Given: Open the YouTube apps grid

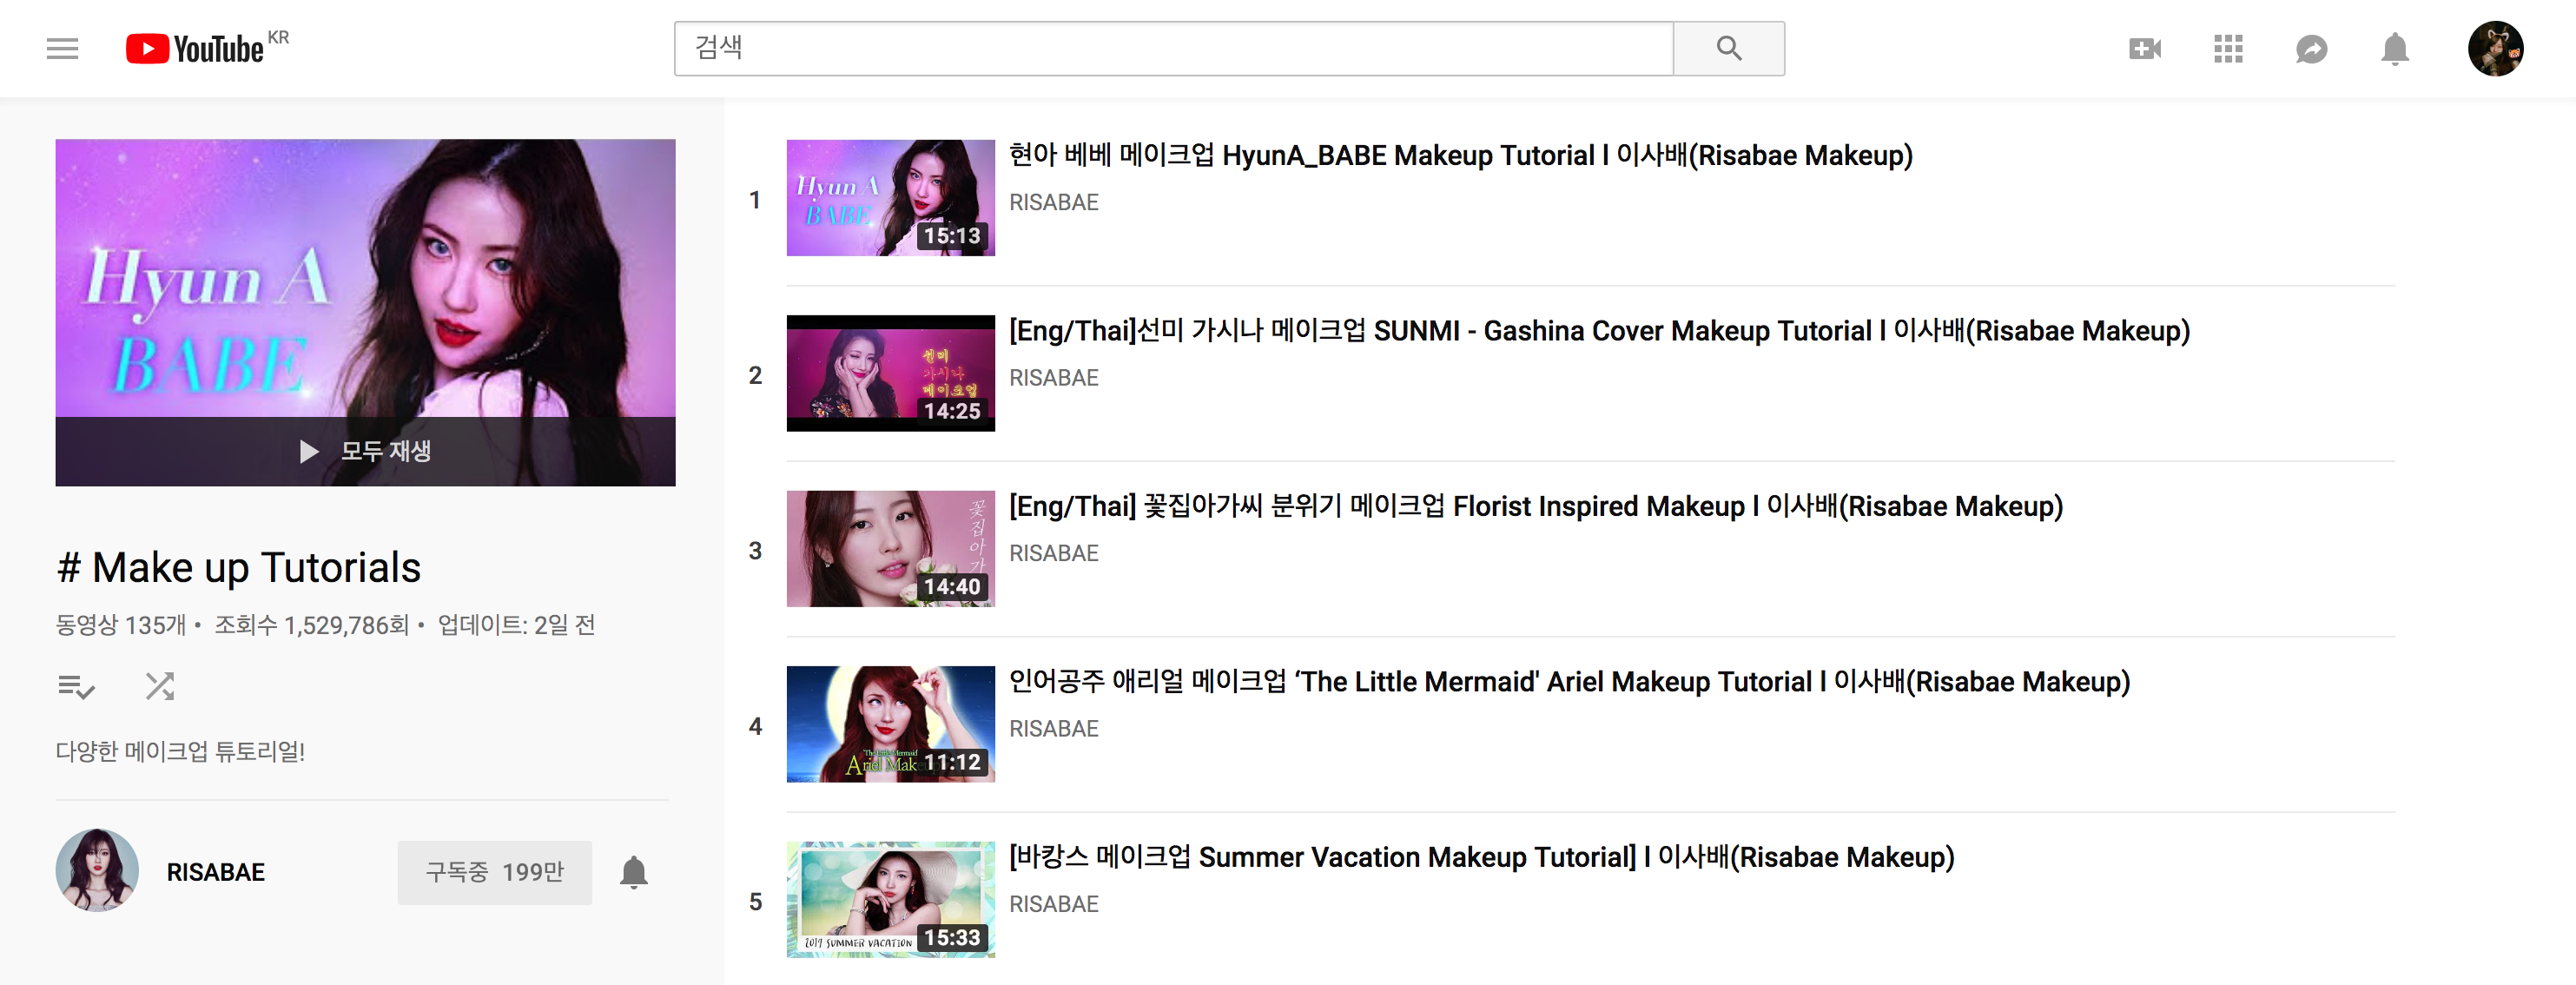Looking at the screenshot, I should (2228, 48).
